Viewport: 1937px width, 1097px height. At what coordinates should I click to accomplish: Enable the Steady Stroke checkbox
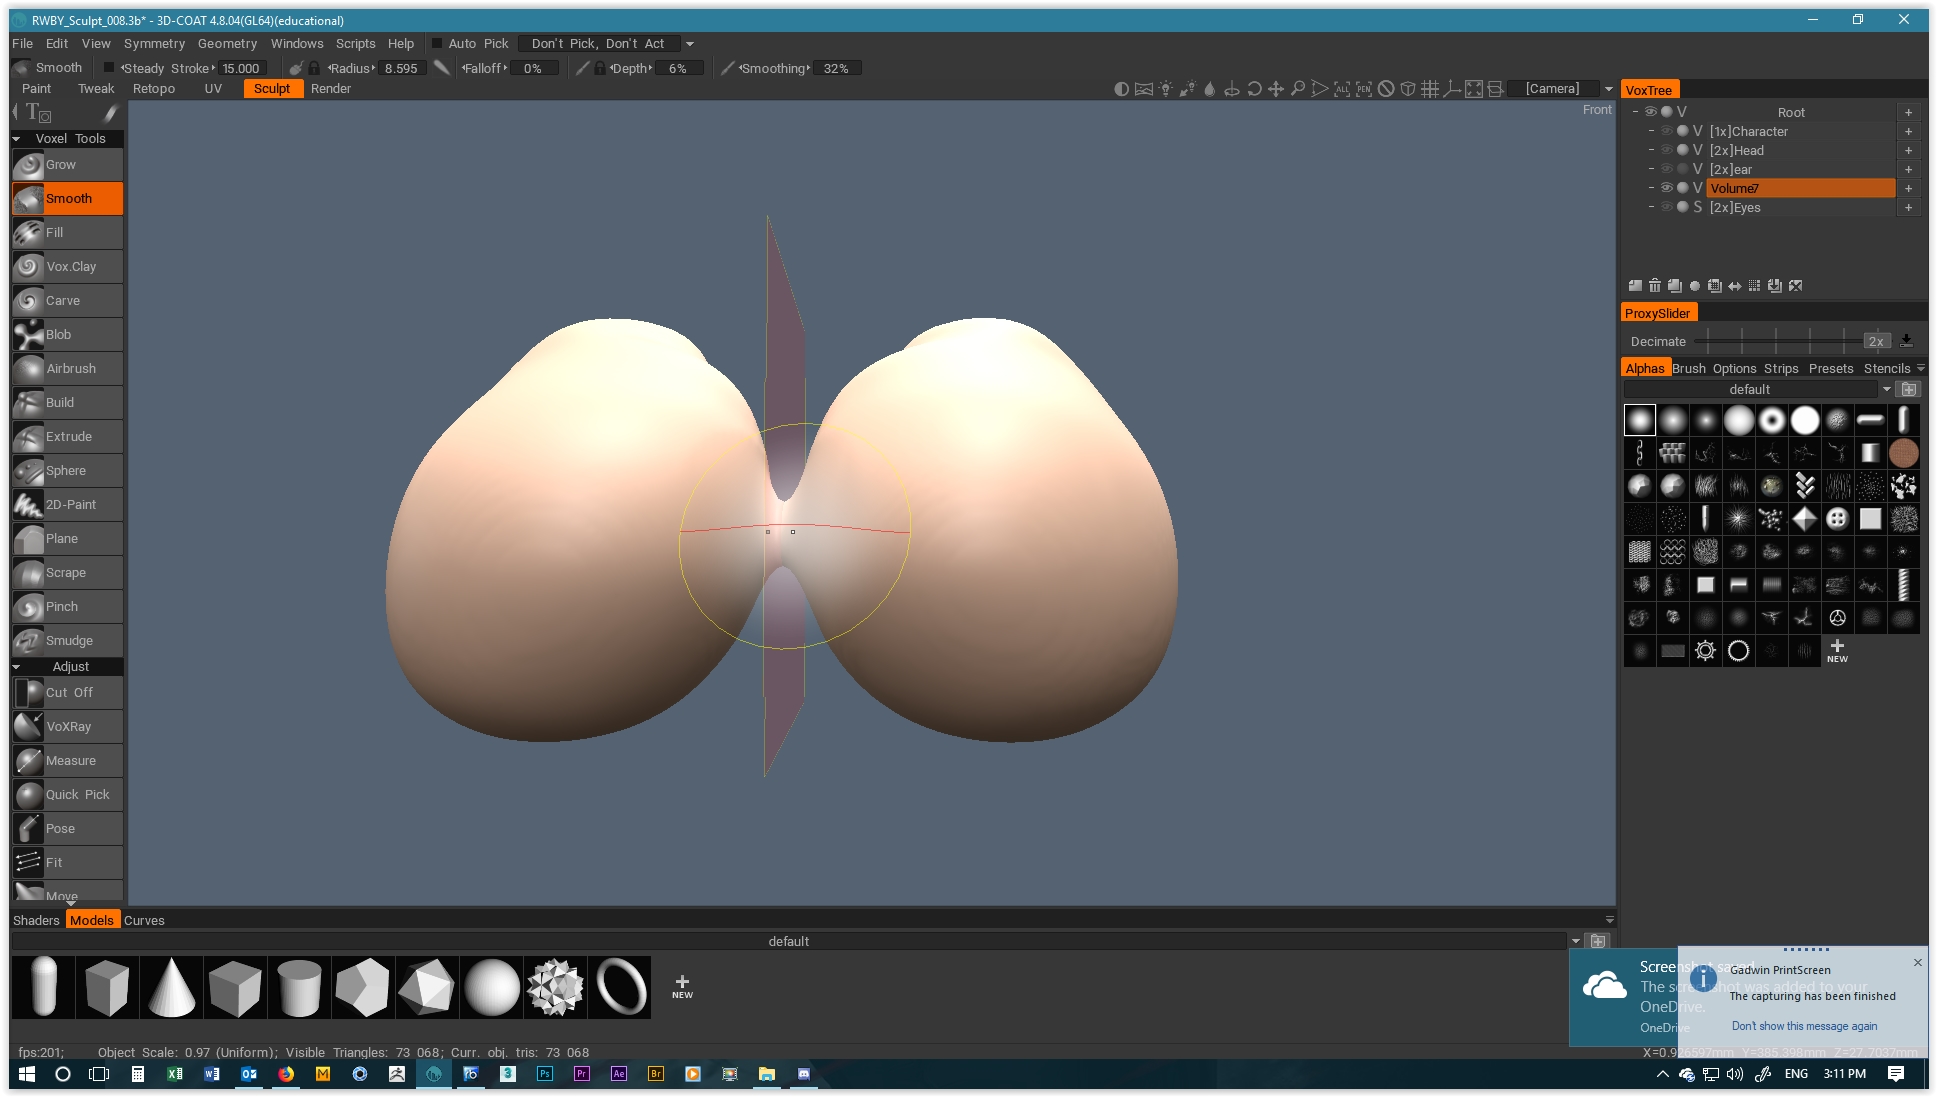[109, 68]
